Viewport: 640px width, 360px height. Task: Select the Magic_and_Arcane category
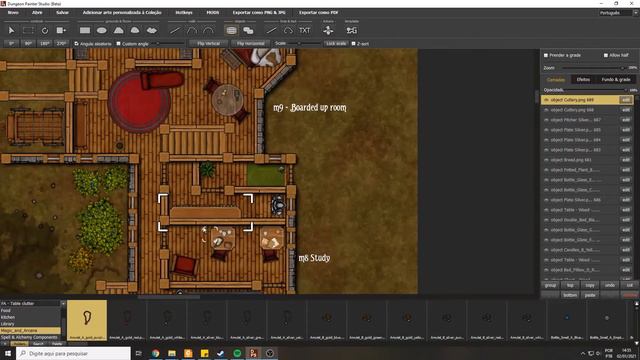tap(30, 331)
